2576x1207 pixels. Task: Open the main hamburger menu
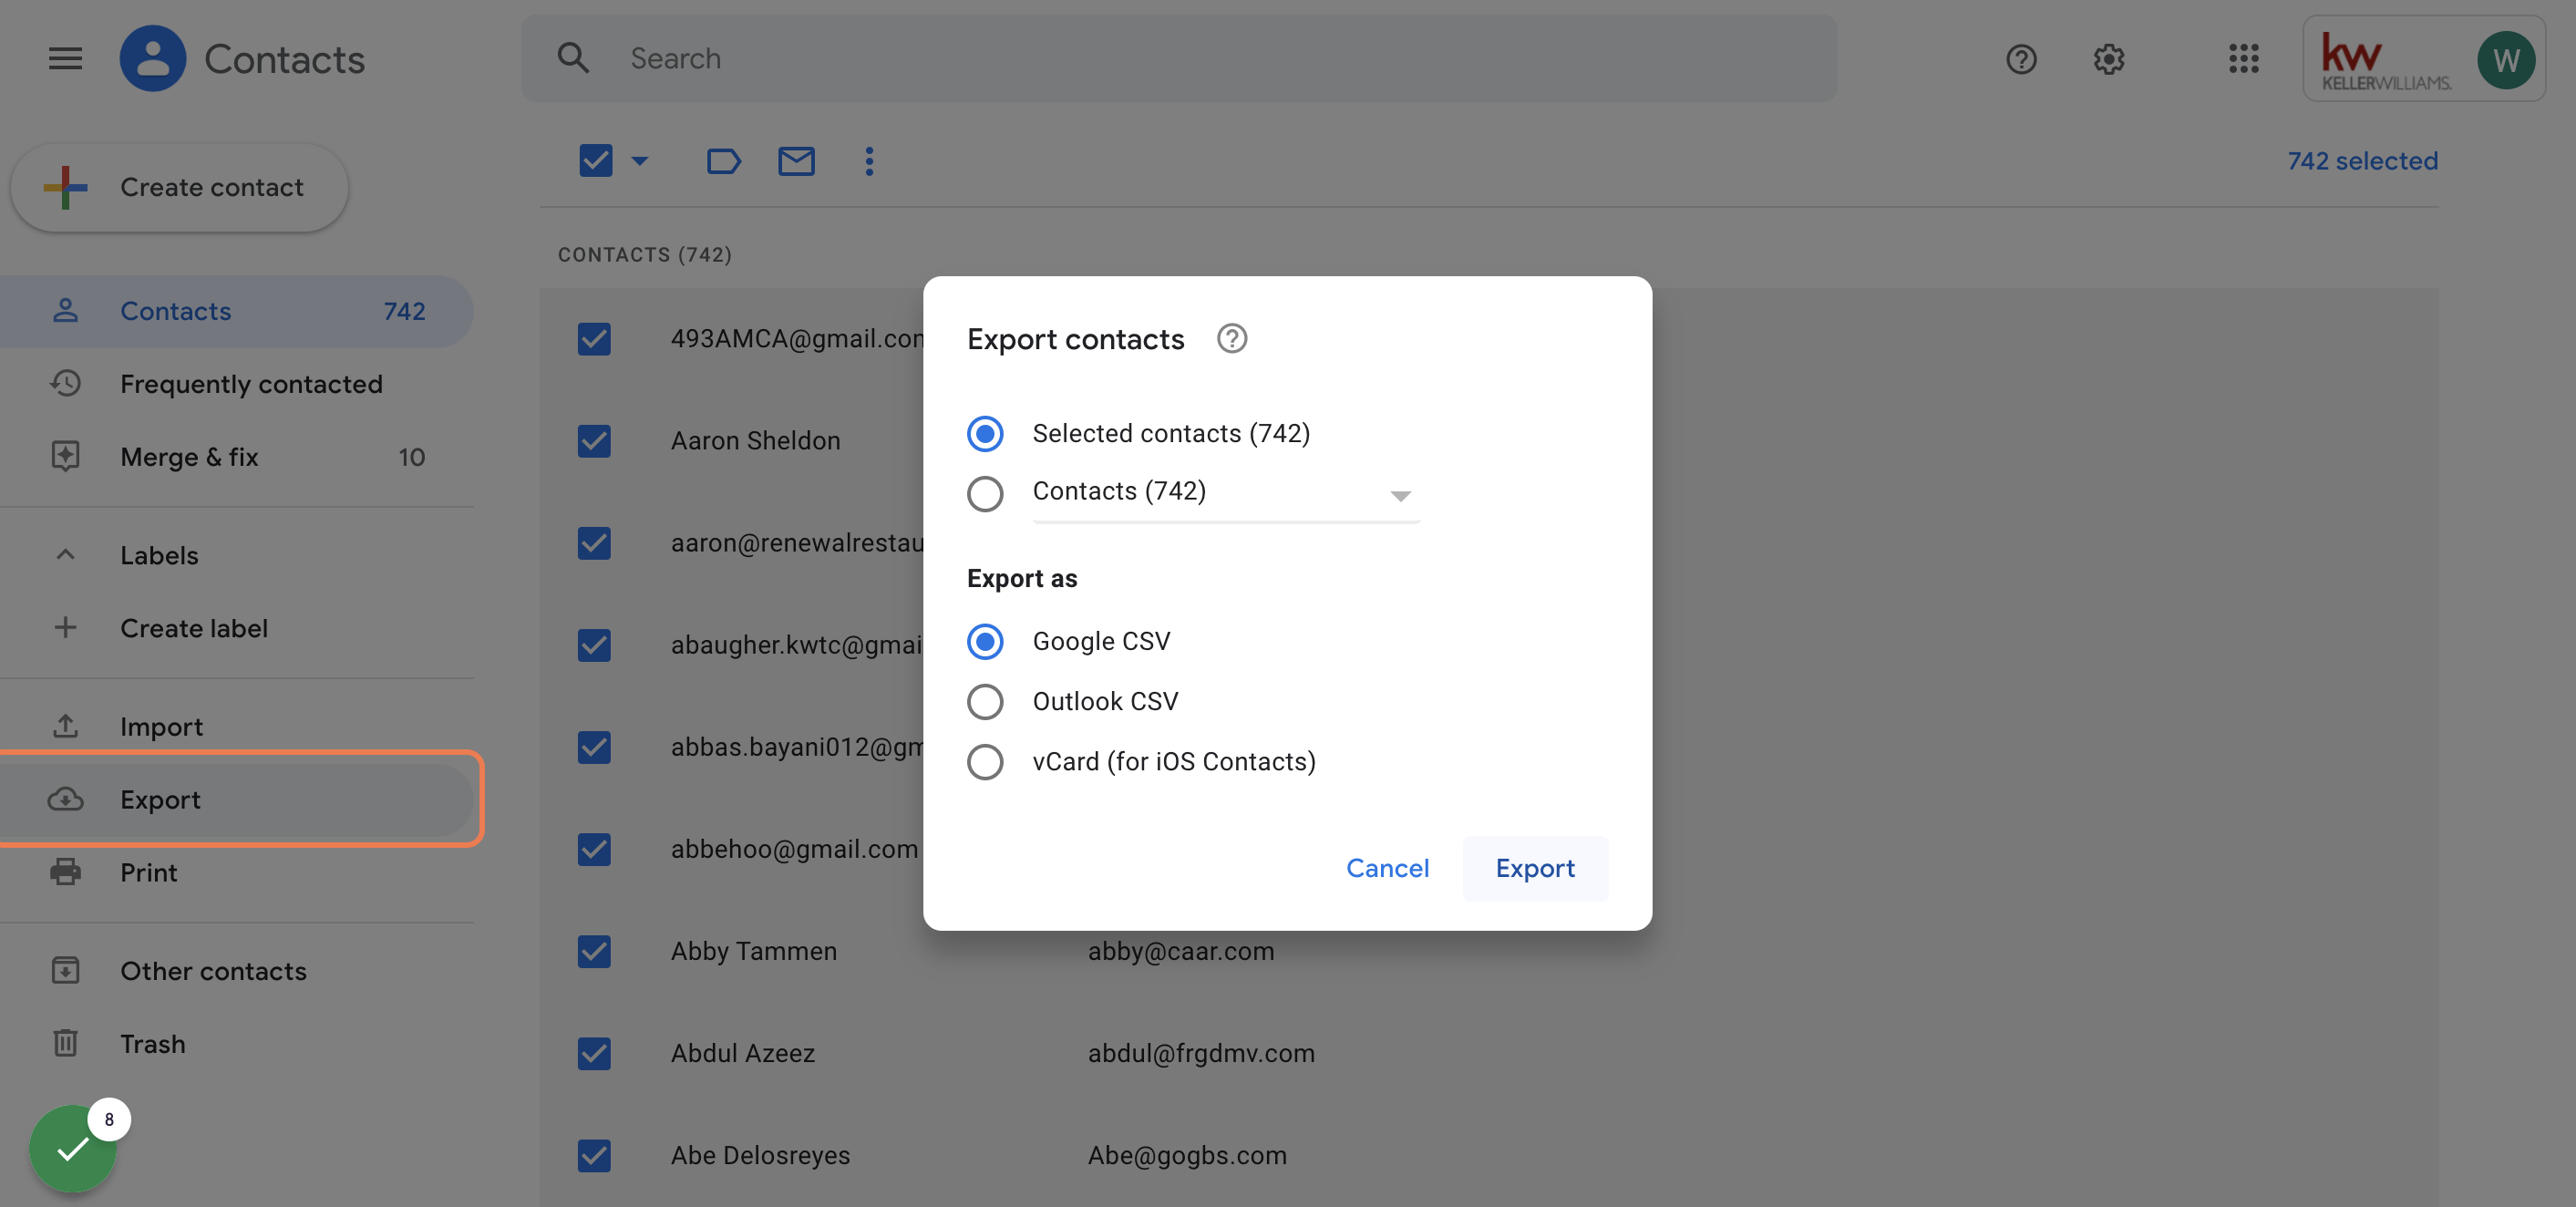click(x=65, y=58)
